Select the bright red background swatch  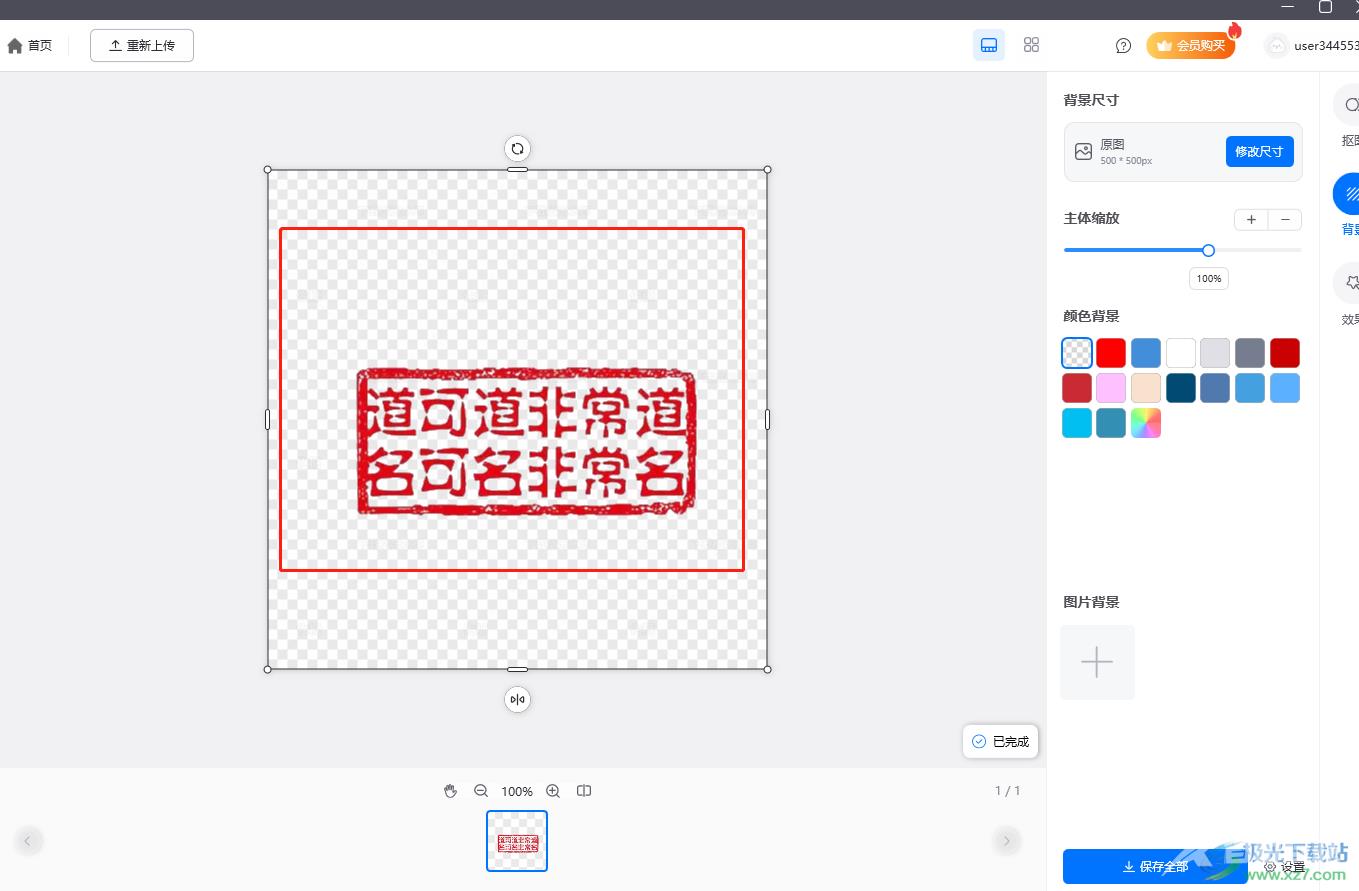coord(1111,353)
